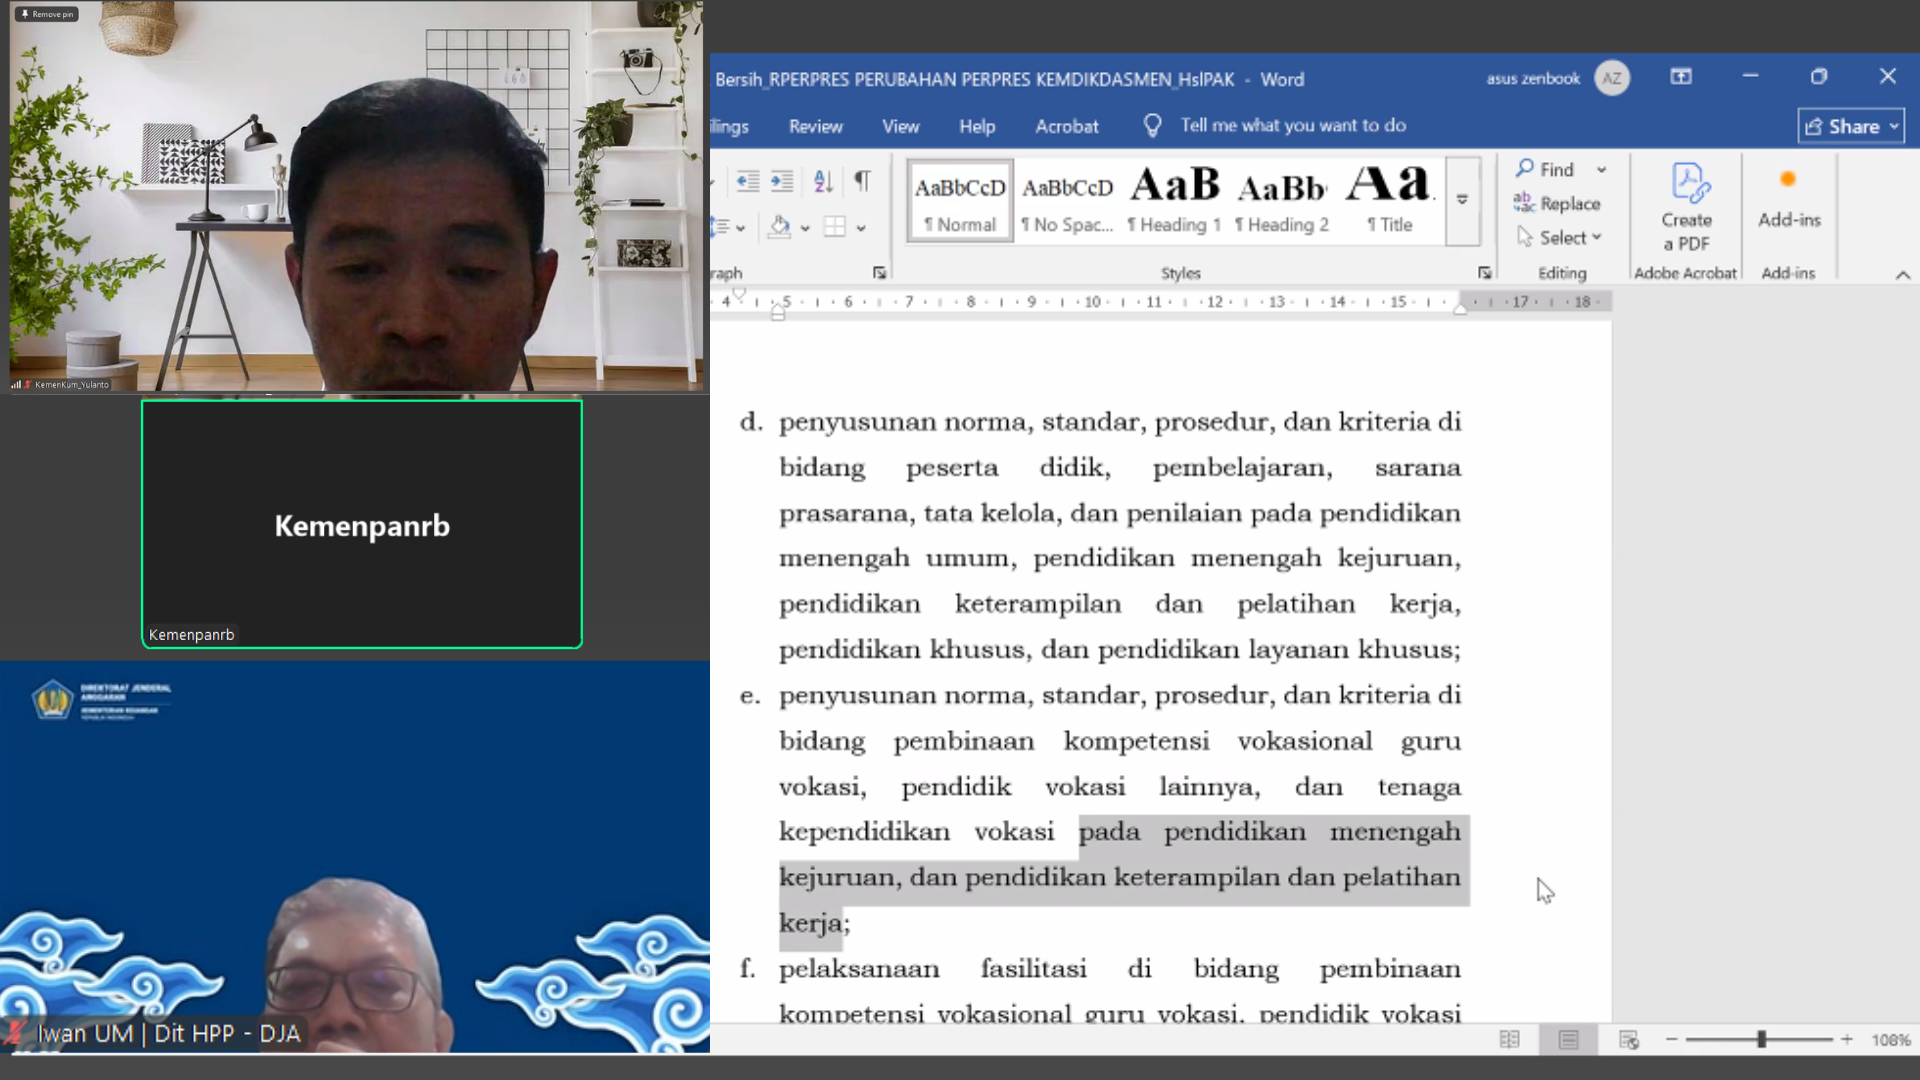Viewport: 1920px width, 1080px height.
Task: Expand the Styles gallery more arrow
Action: 1462,201
